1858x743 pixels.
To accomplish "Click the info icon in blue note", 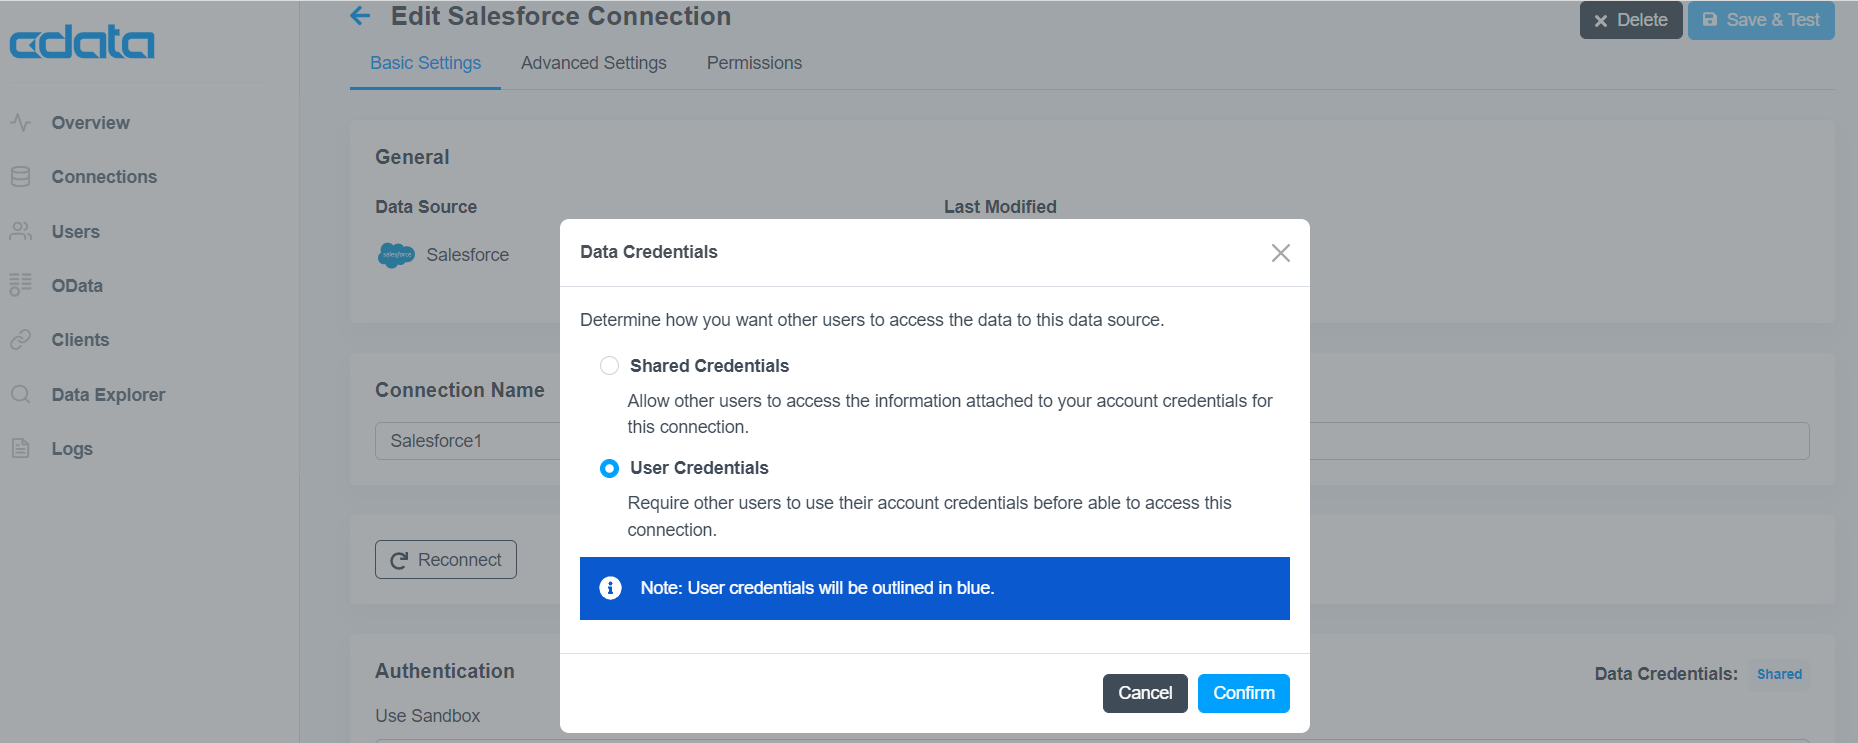I will click(x=610, y=588).
